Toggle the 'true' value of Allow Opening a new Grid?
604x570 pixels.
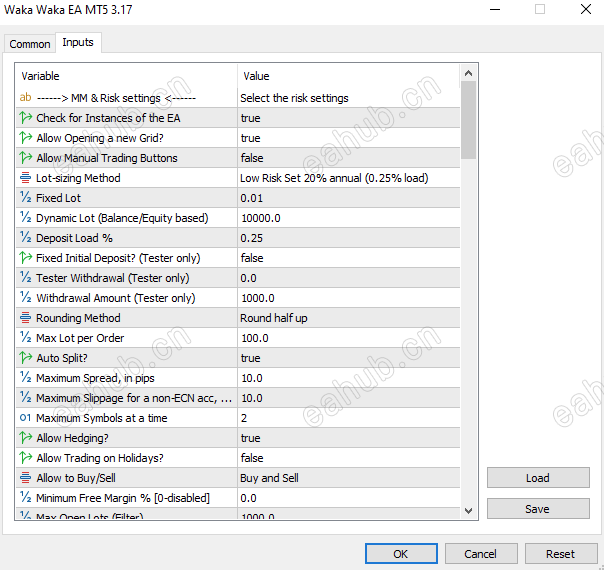click(349, 138)
